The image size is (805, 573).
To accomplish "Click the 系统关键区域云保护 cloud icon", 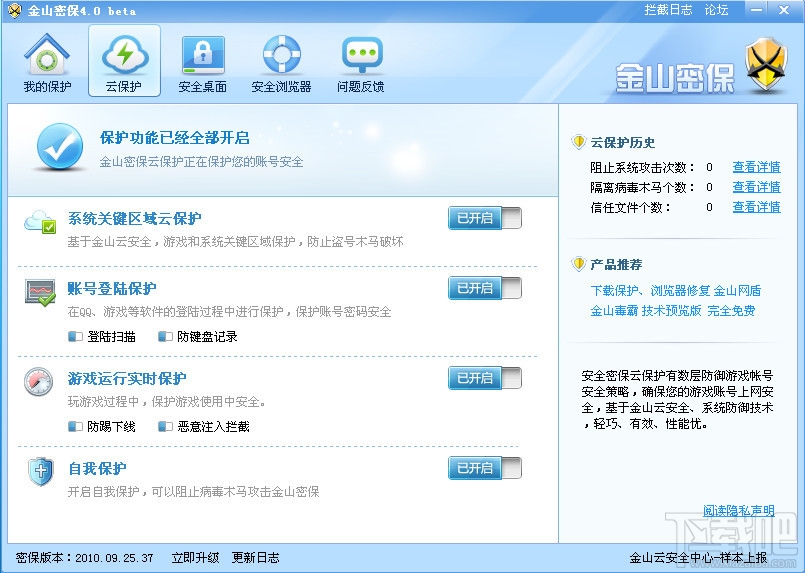I will point(40,222).
